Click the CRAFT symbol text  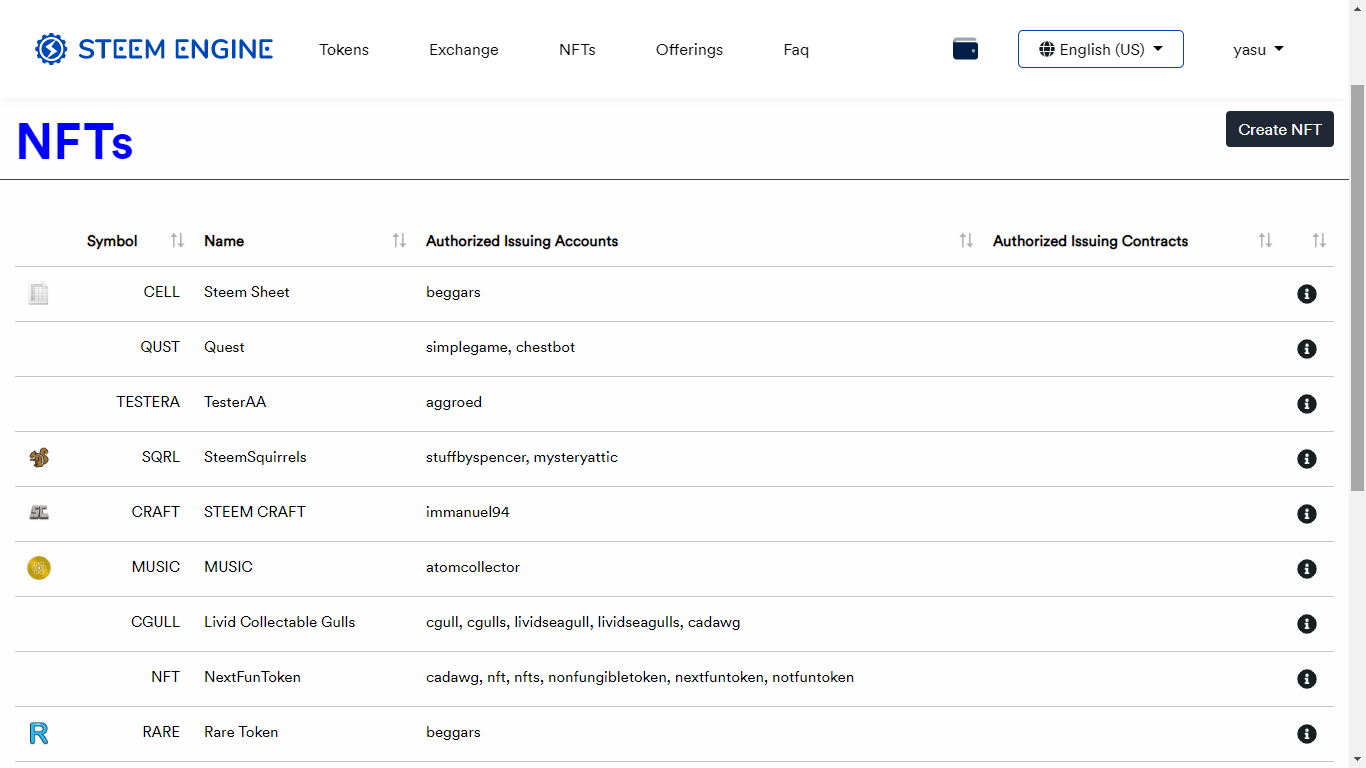coord(156,512)
